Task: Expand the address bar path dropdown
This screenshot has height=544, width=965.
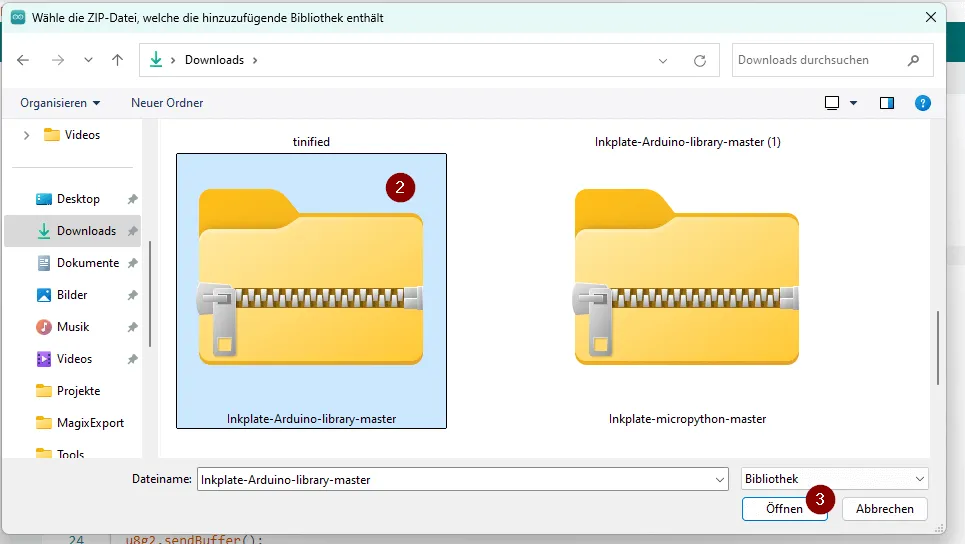Action: click(x=663, y=60)
